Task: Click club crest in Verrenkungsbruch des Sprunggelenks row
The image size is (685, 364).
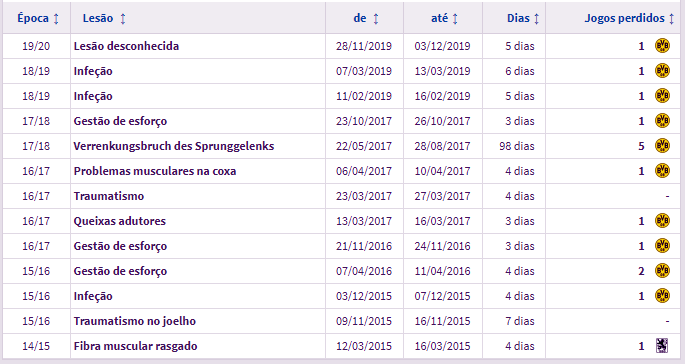Action: pyautogui.click(x=662, y=146)
